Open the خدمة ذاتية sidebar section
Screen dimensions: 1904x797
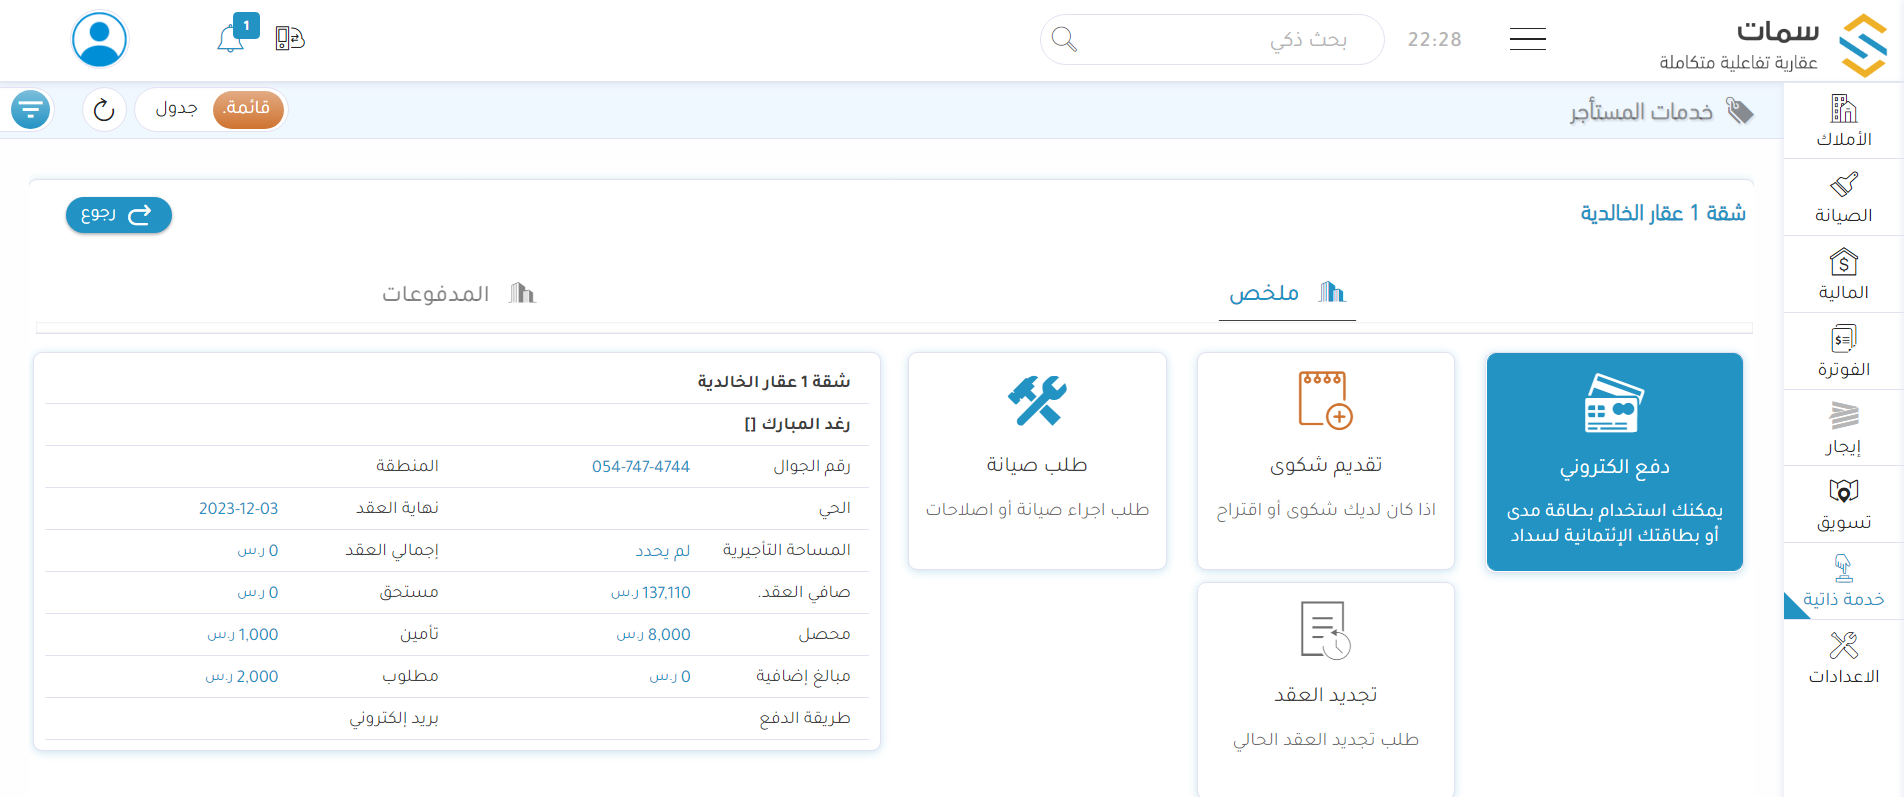click(x=1843, y=582)
